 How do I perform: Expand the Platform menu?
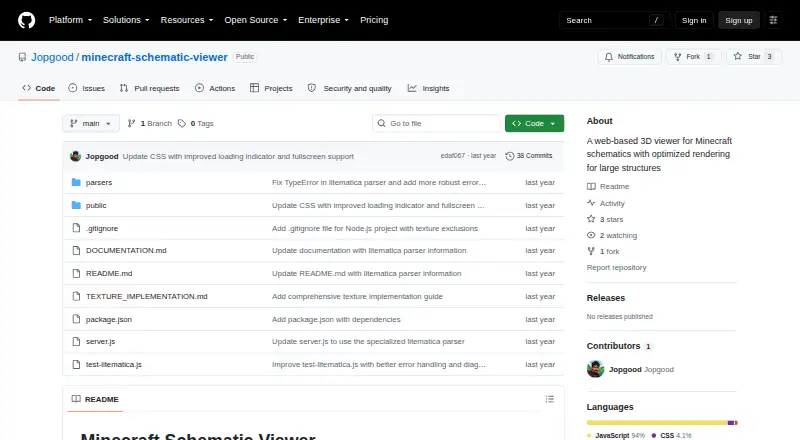(x=70, y=20)
